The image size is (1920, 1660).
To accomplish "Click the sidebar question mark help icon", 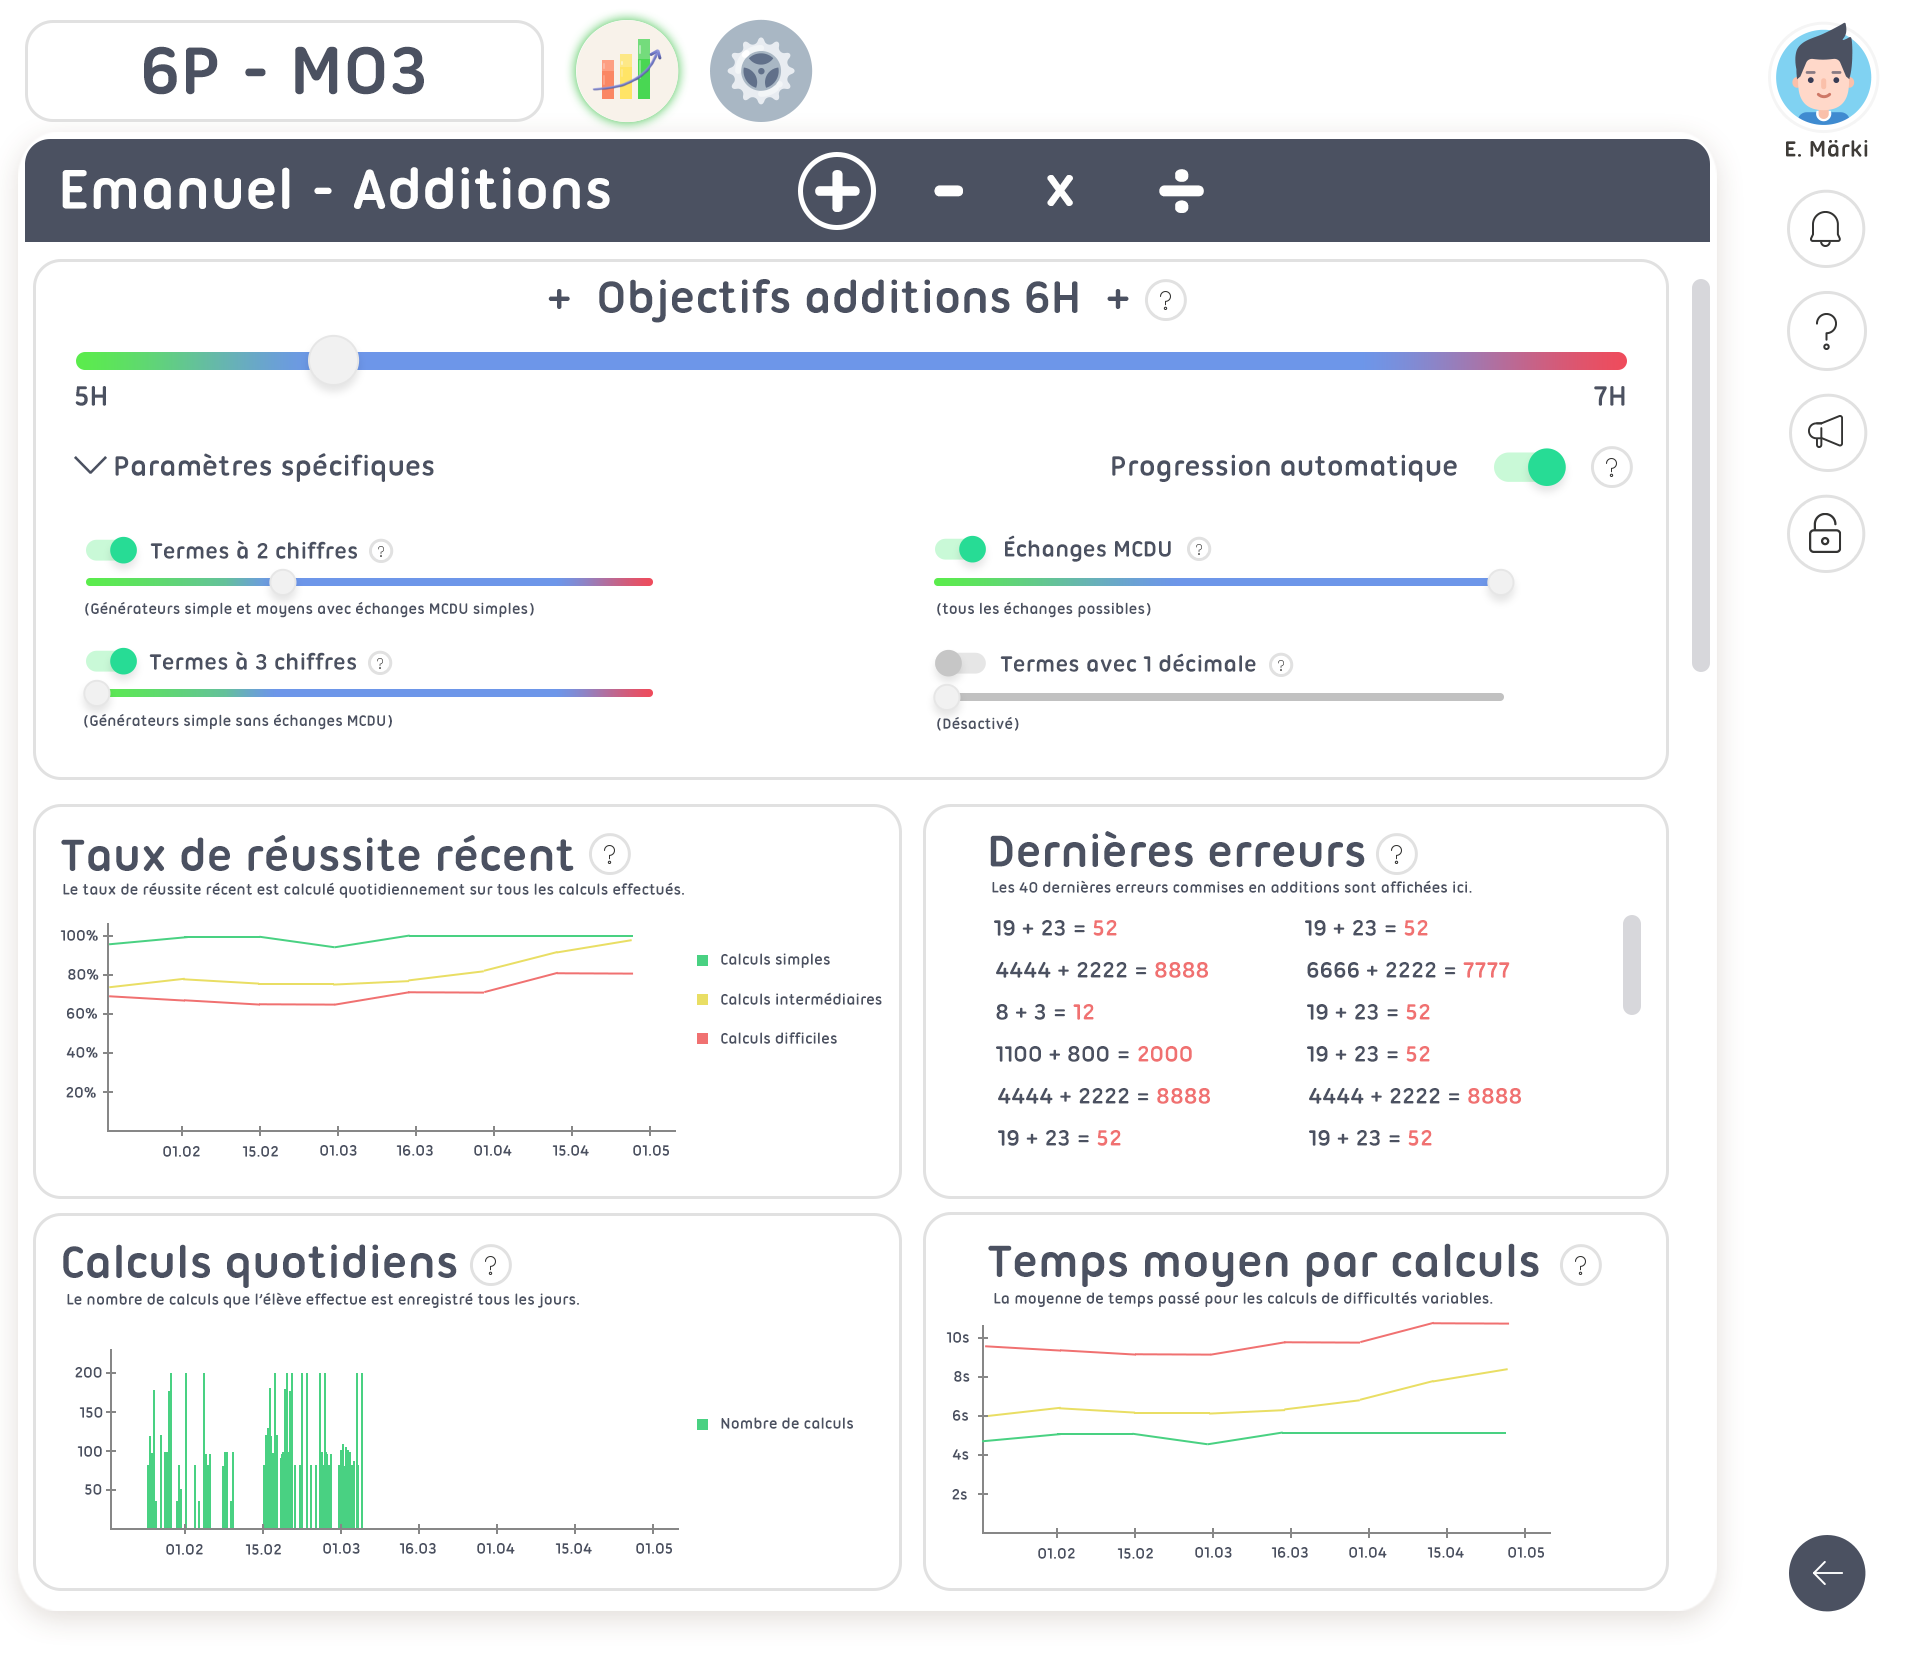I will tap(1825, 331).
